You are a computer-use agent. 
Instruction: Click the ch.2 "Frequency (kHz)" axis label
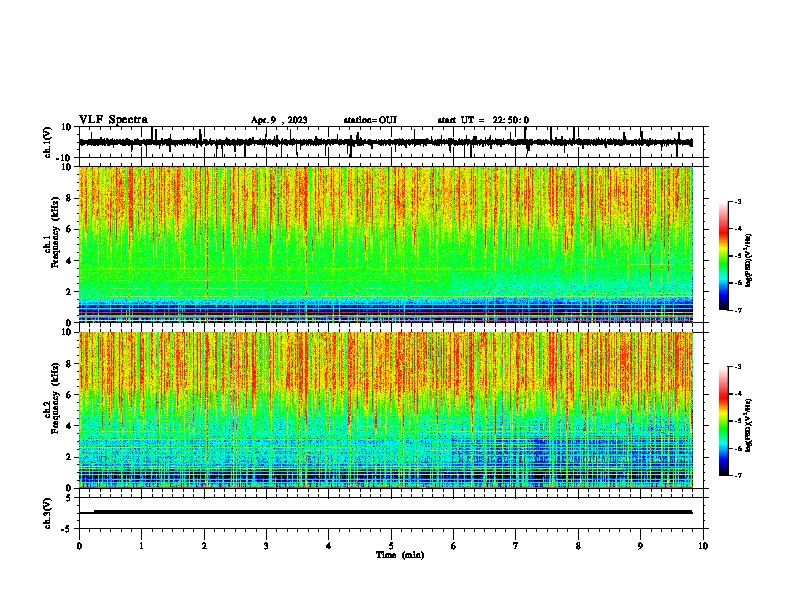pos(55,398)
